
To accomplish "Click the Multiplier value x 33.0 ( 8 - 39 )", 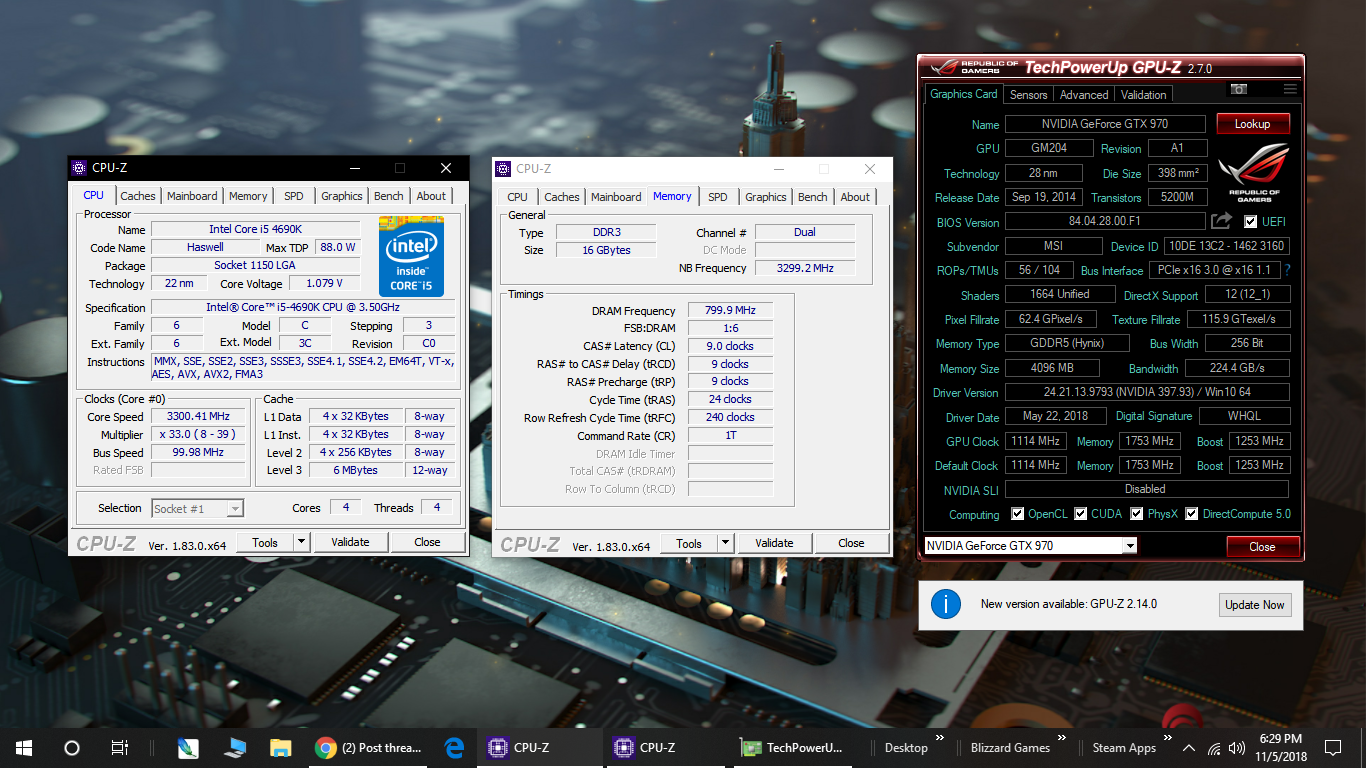I will (199, 434).
